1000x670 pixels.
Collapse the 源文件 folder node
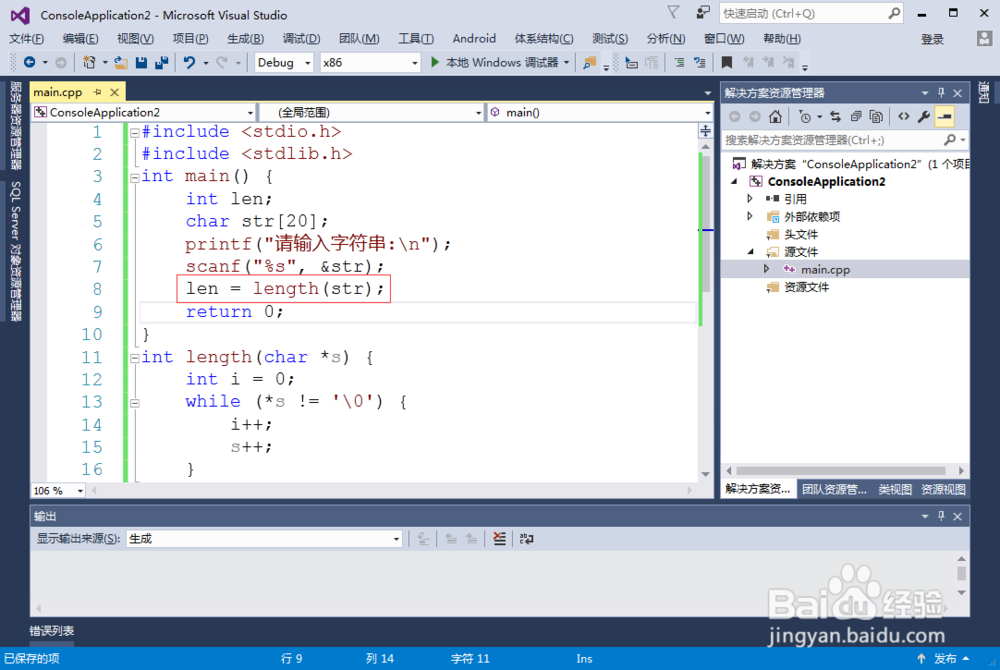tap(751, 252)
